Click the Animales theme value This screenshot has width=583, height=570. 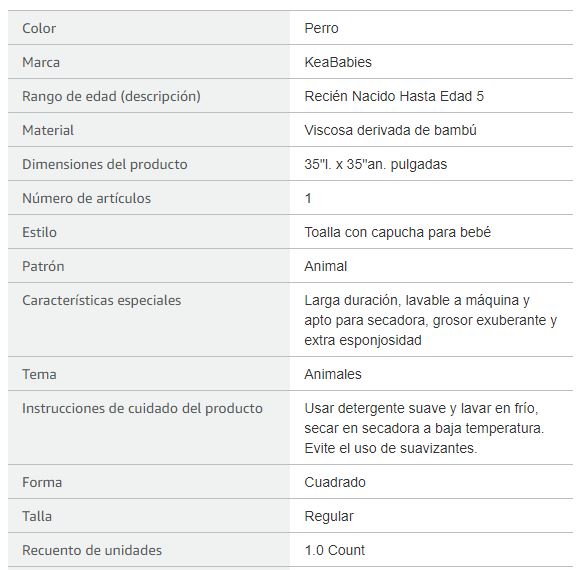coord(333,374)
